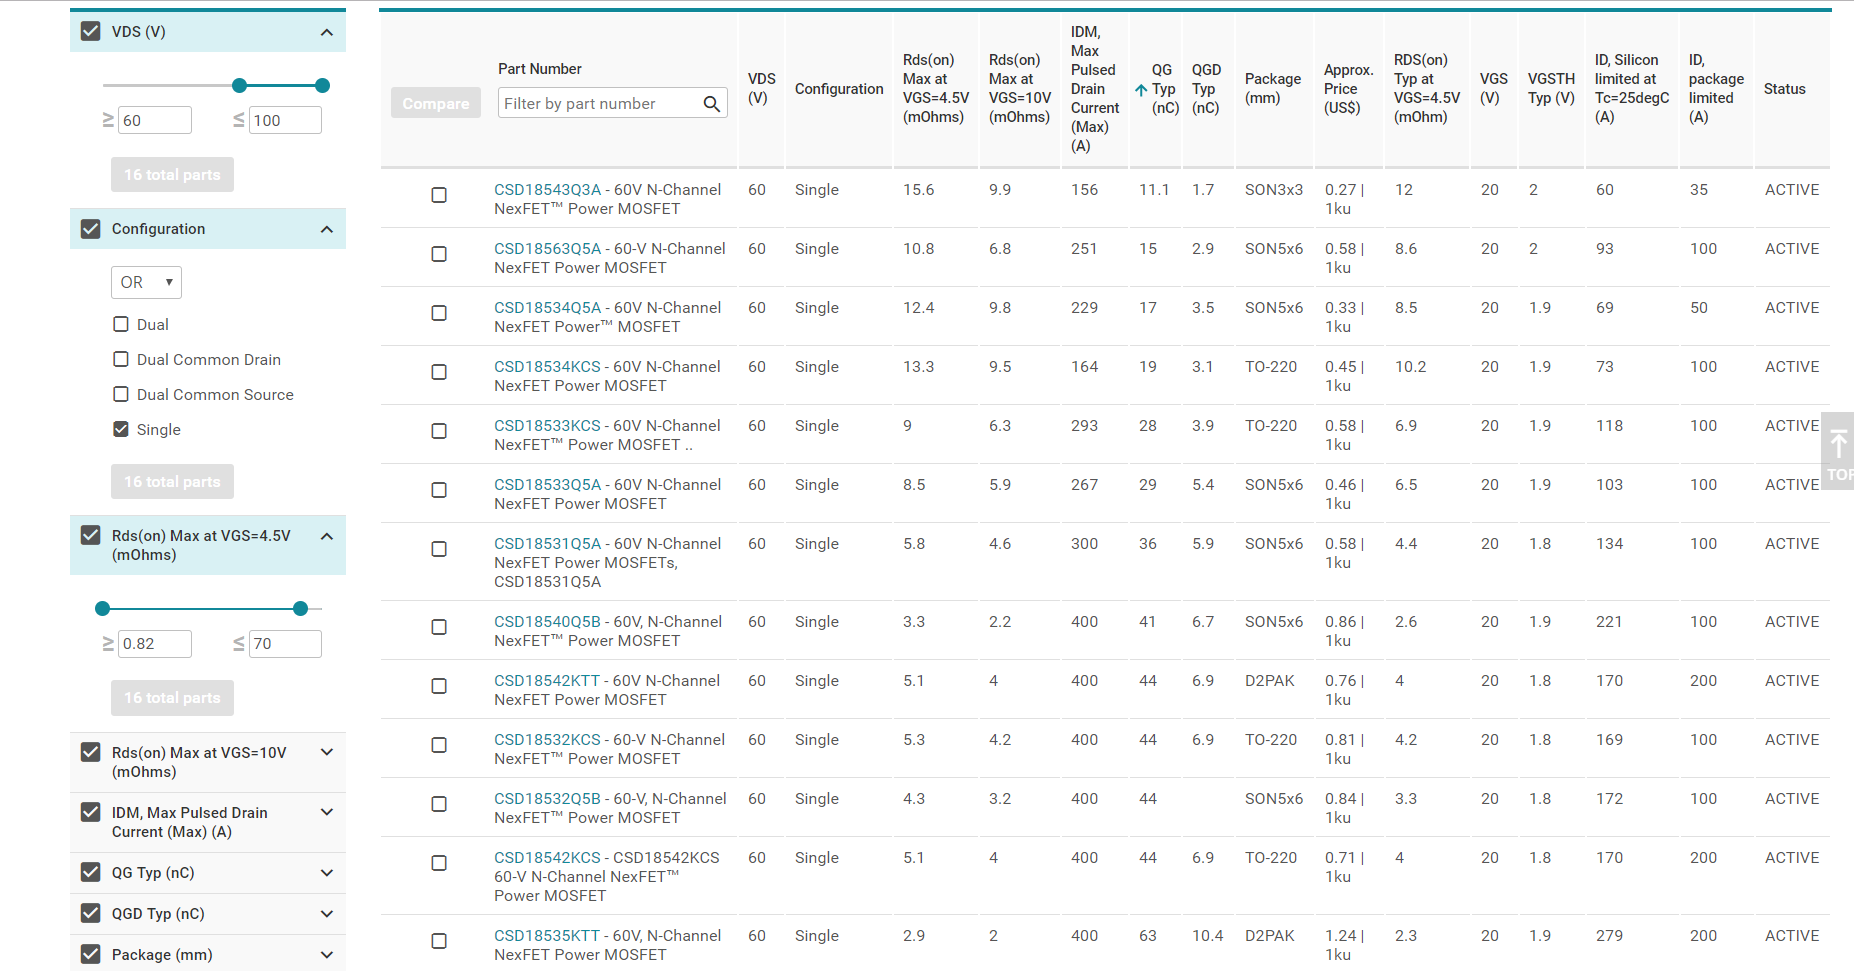This screenshot has height=971, width=1854.
Task: Click the Rds(on) 4.5V slider upper handle
Action: [300, 608]
